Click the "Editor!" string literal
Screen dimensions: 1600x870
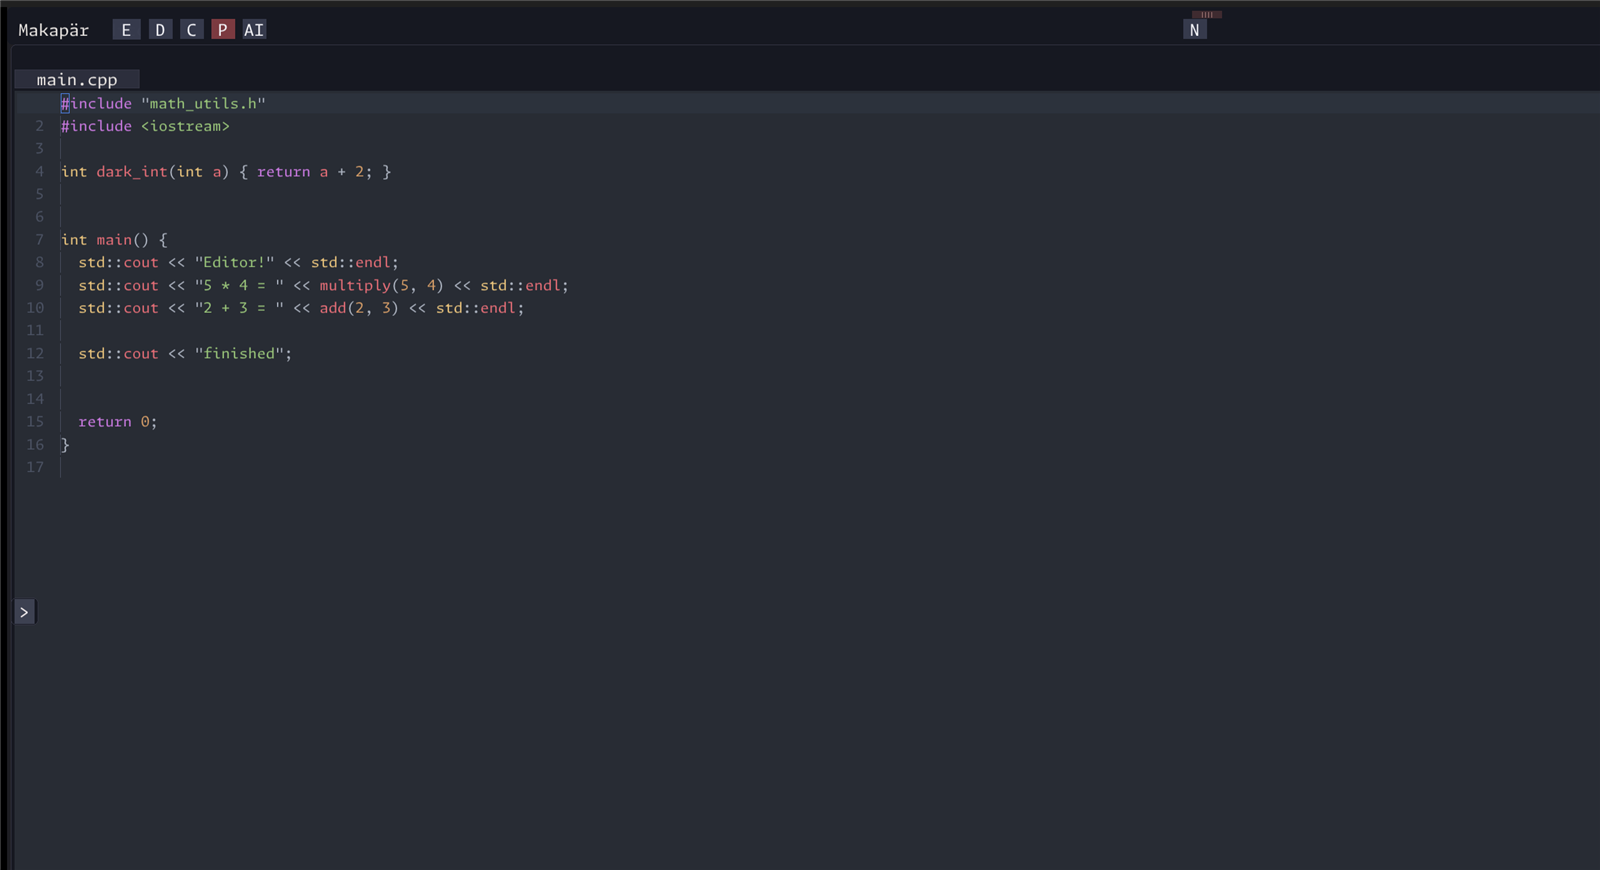click(x=234, y=263)
